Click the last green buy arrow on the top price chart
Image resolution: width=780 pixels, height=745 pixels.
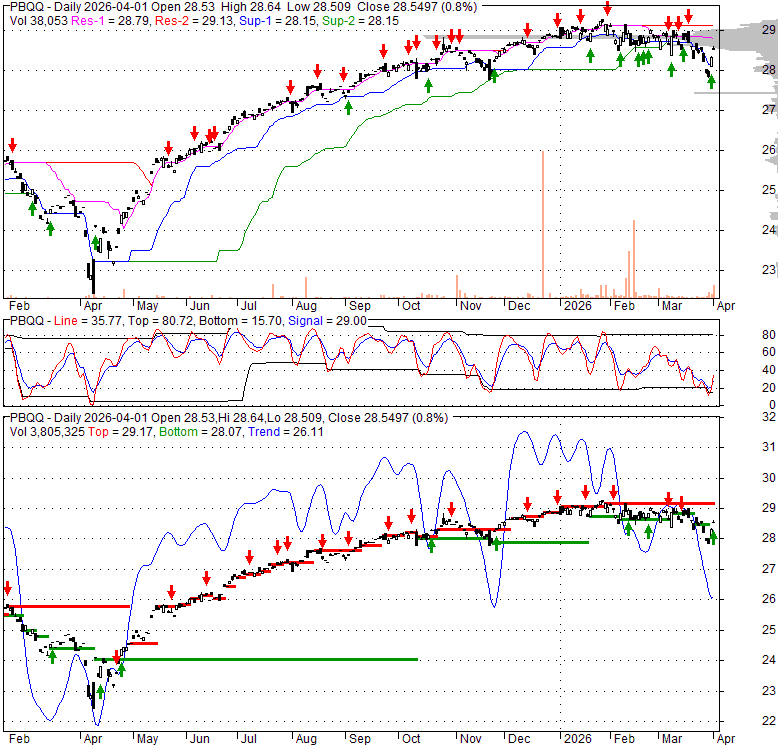click(x=711, y=82)
